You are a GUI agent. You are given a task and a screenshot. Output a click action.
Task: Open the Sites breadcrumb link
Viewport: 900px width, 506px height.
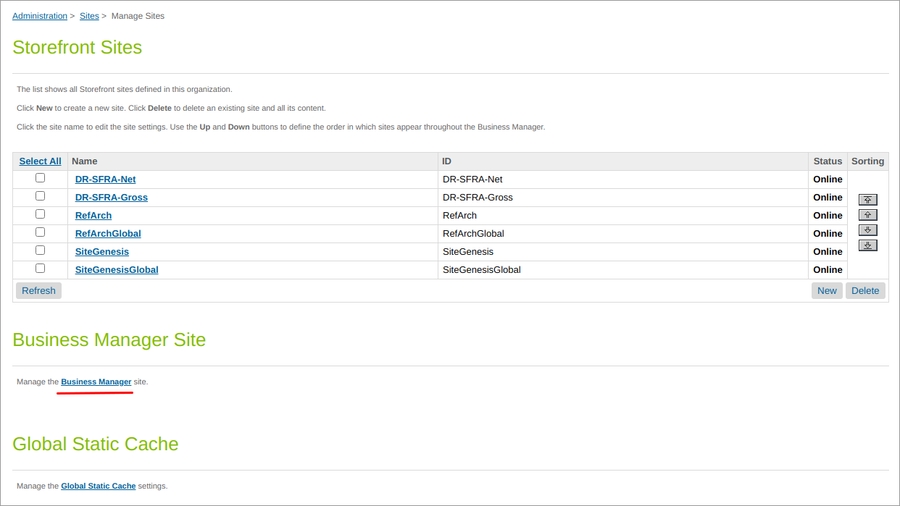pyautogui.click(x=89, y=16)
